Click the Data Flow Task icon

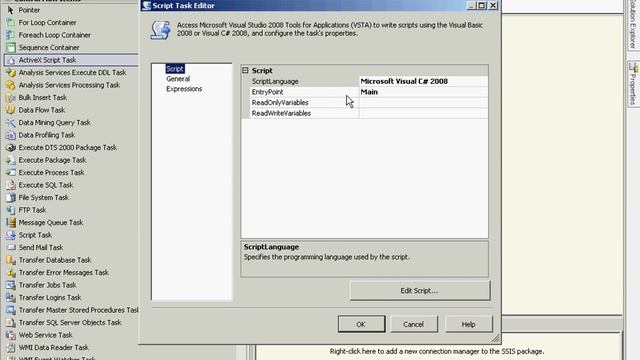(x=11, y=110)
